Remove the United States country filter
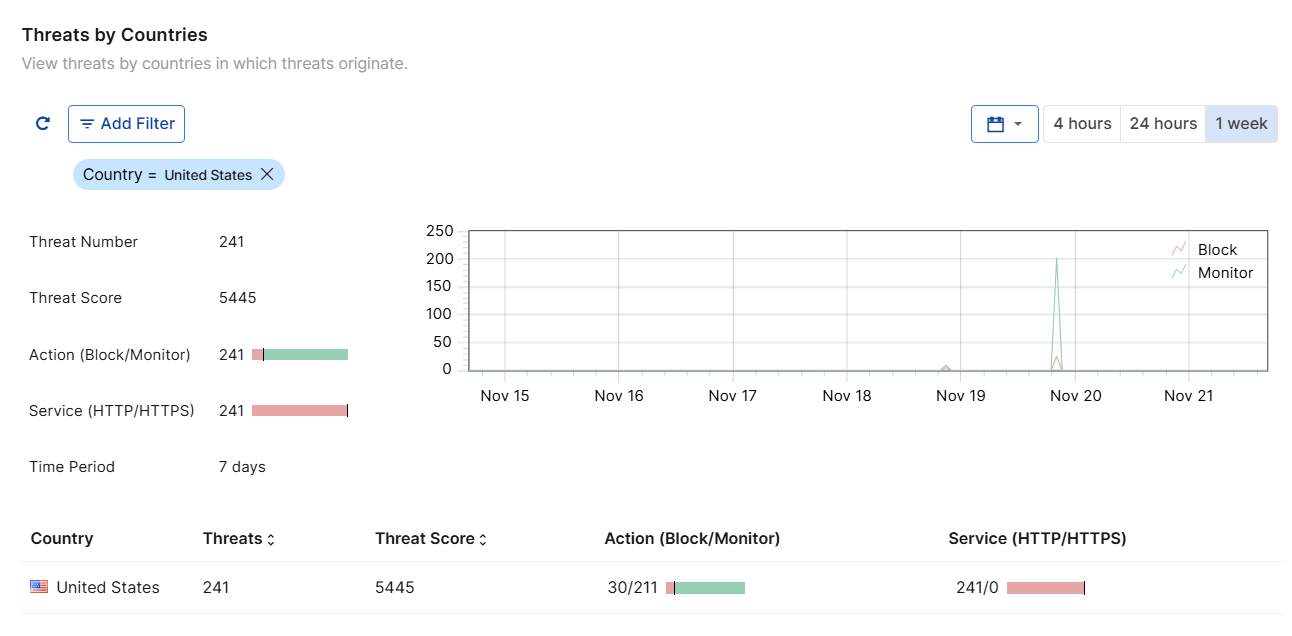 [267, 174]
